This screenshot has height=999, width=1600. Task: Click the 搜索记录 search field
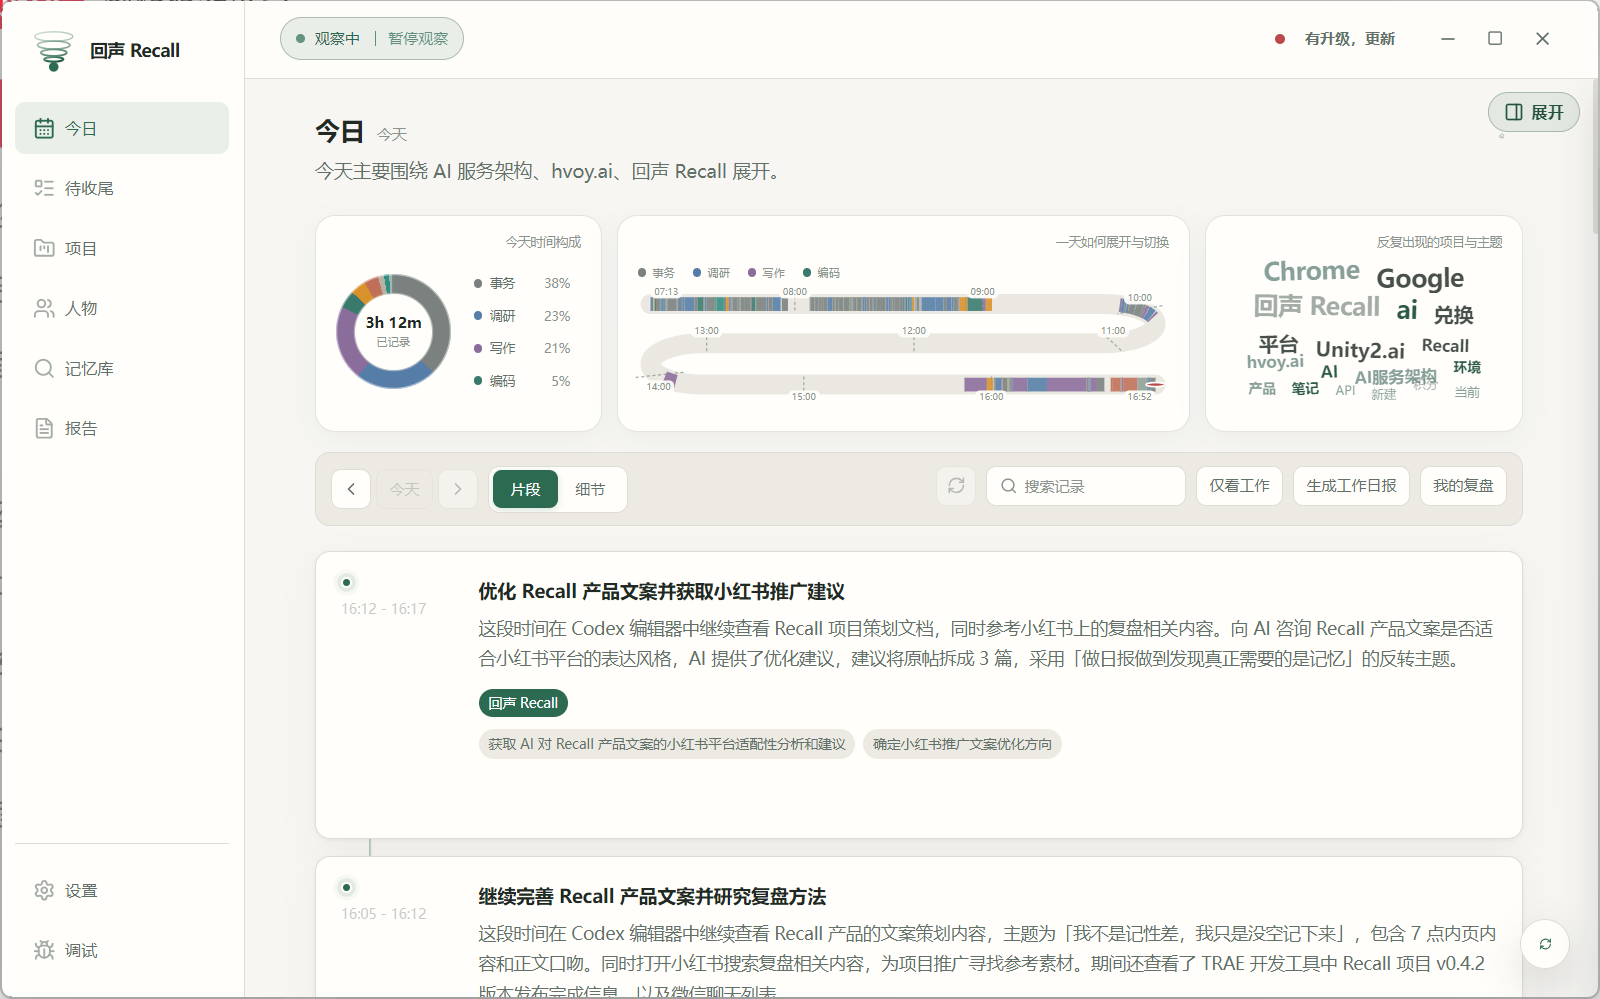[1086, 486]
